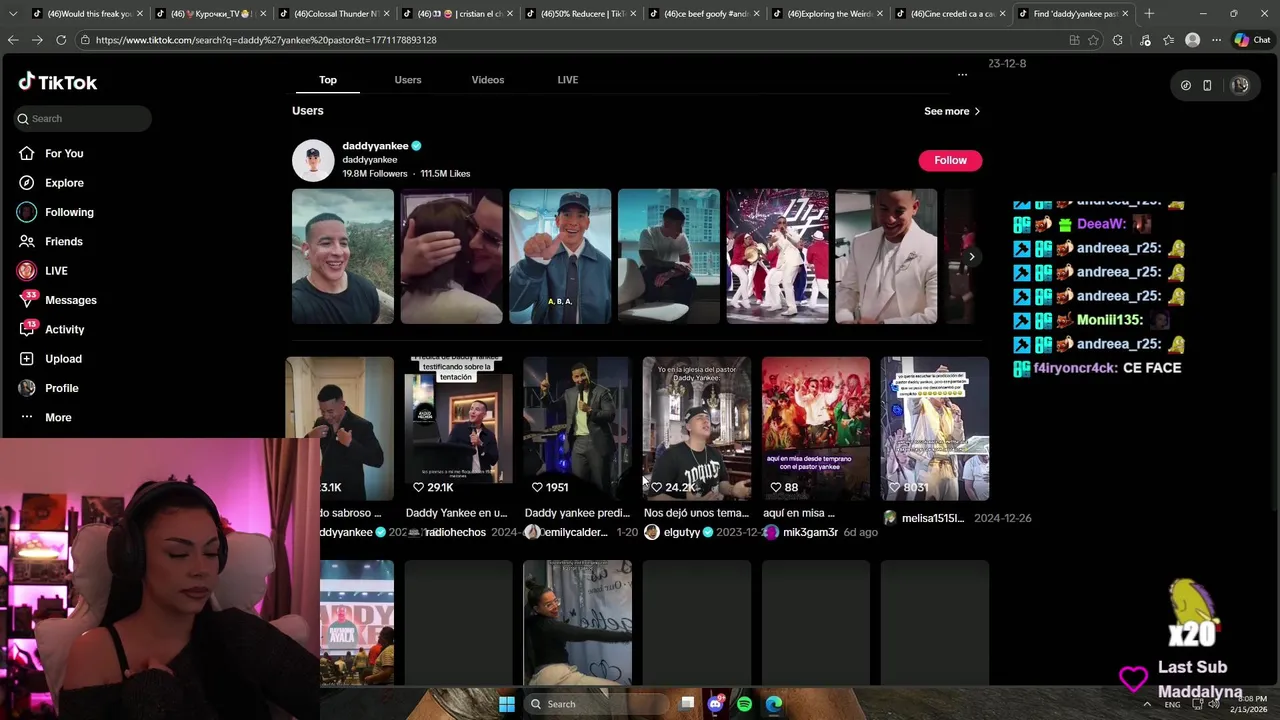The image size is (1280, 720).
Task: Click the 'Nos dejó unos tema...' caption
Action: (696, 513)
